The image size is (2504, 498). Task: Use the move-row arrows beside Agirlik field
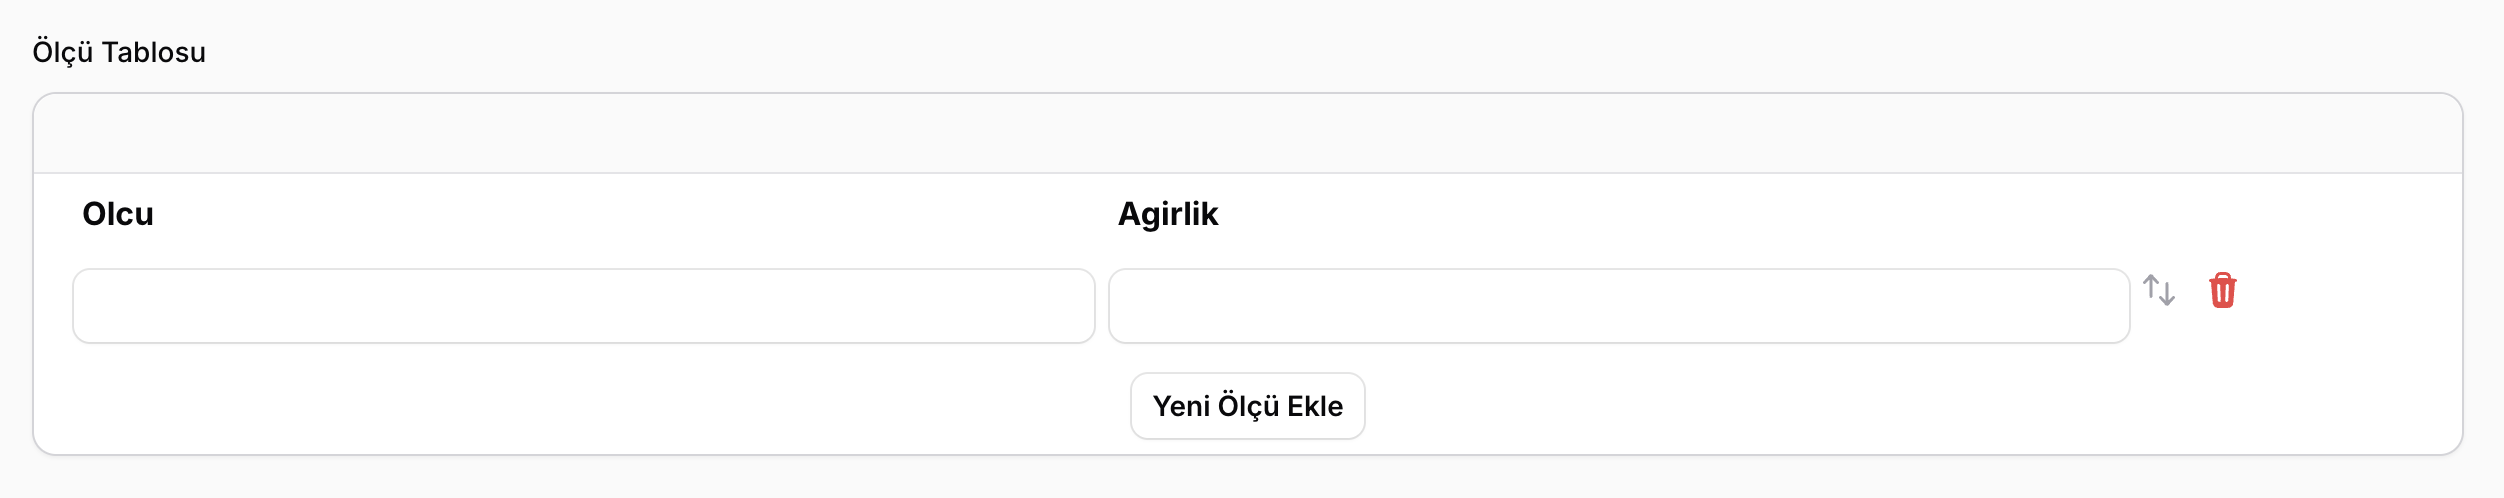coord(2159,290)
